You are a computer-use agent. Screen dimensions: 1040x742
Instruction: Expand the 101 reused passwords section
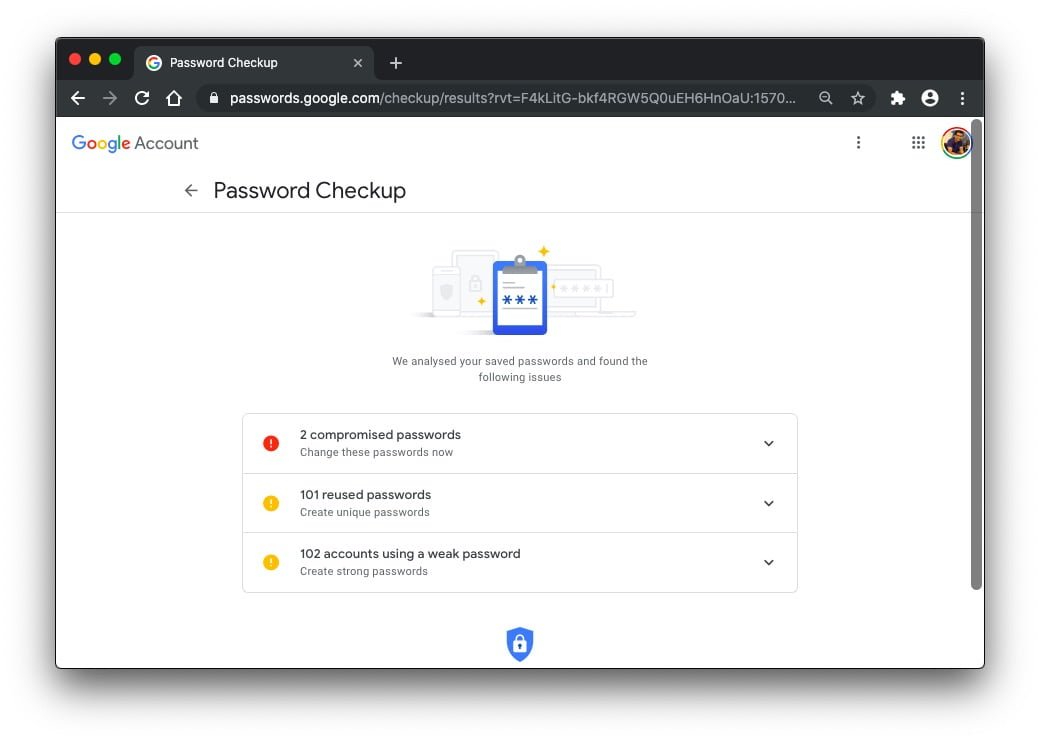point(769,503)
